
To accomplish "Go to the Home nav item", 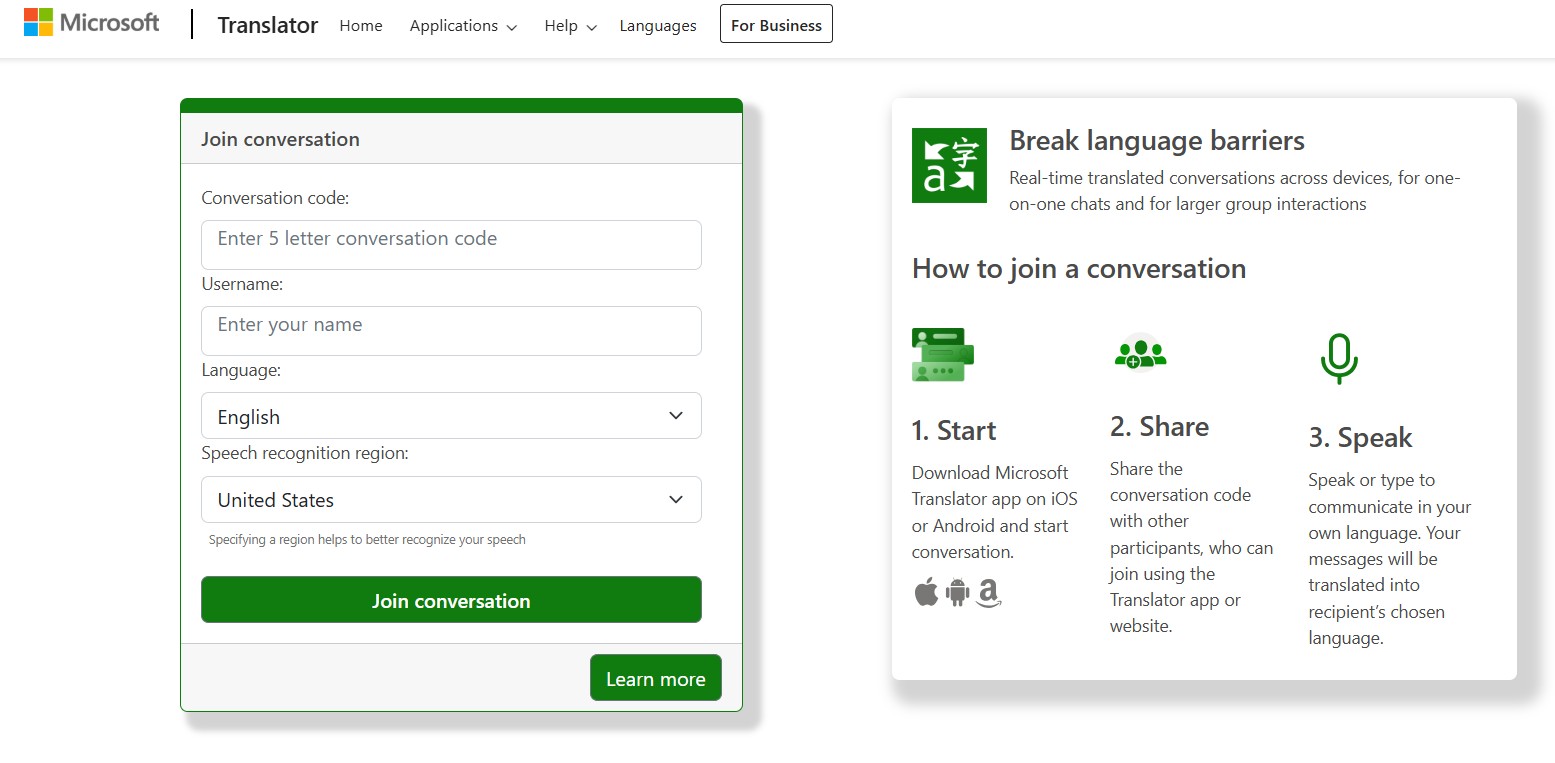I will tap(361, 26).
